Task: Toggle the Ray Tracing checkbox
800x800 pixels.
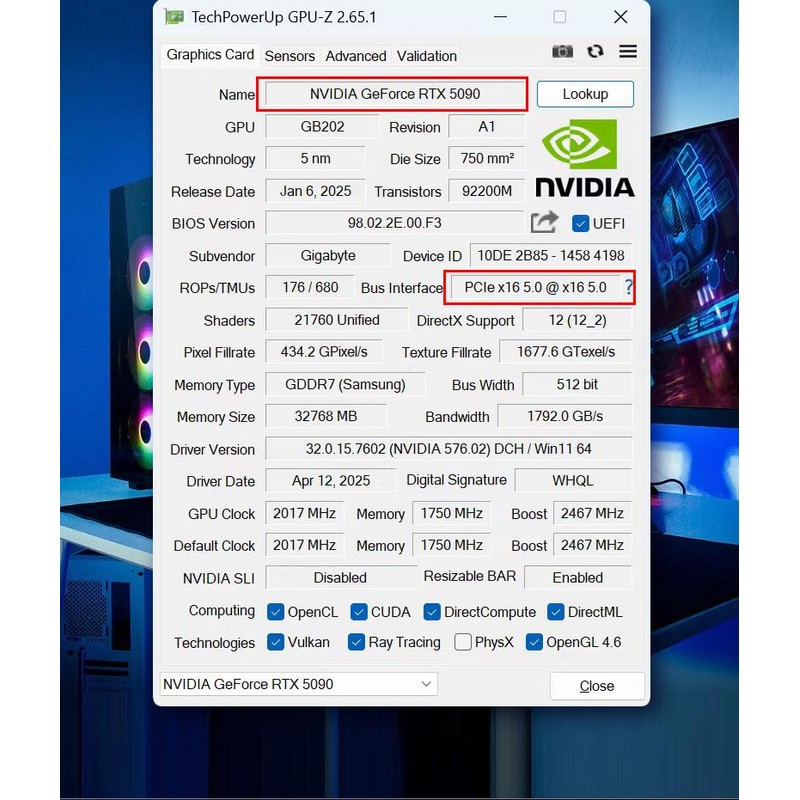Action: 356,642
